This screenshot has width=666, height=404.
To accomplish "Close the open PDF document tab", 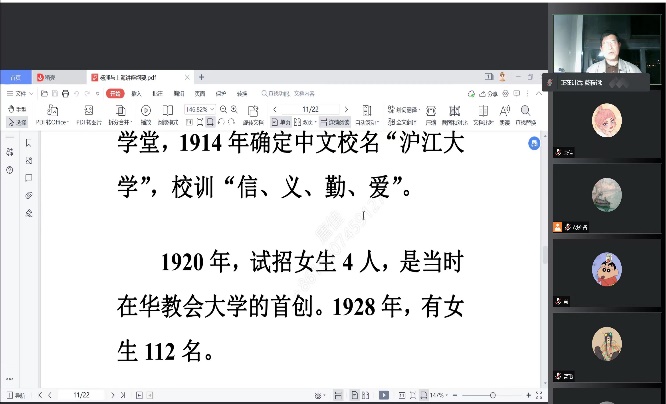I will (x=187, y=77).
